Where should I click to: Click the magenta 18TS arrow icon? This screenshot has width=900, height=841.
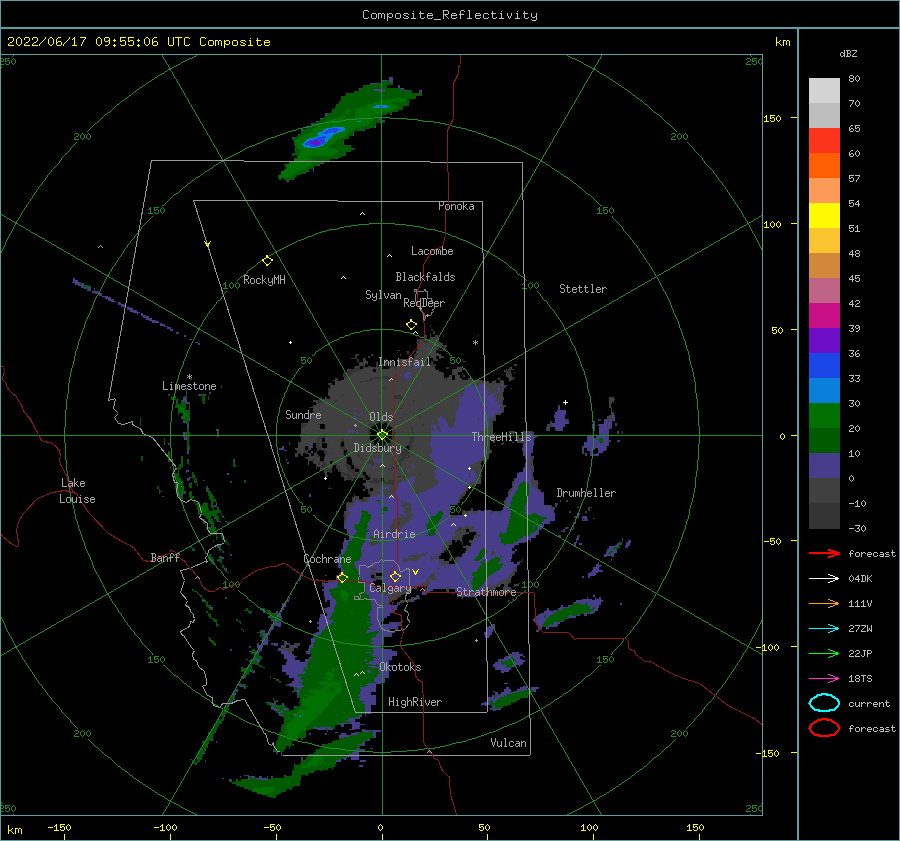tap(824, 679)
